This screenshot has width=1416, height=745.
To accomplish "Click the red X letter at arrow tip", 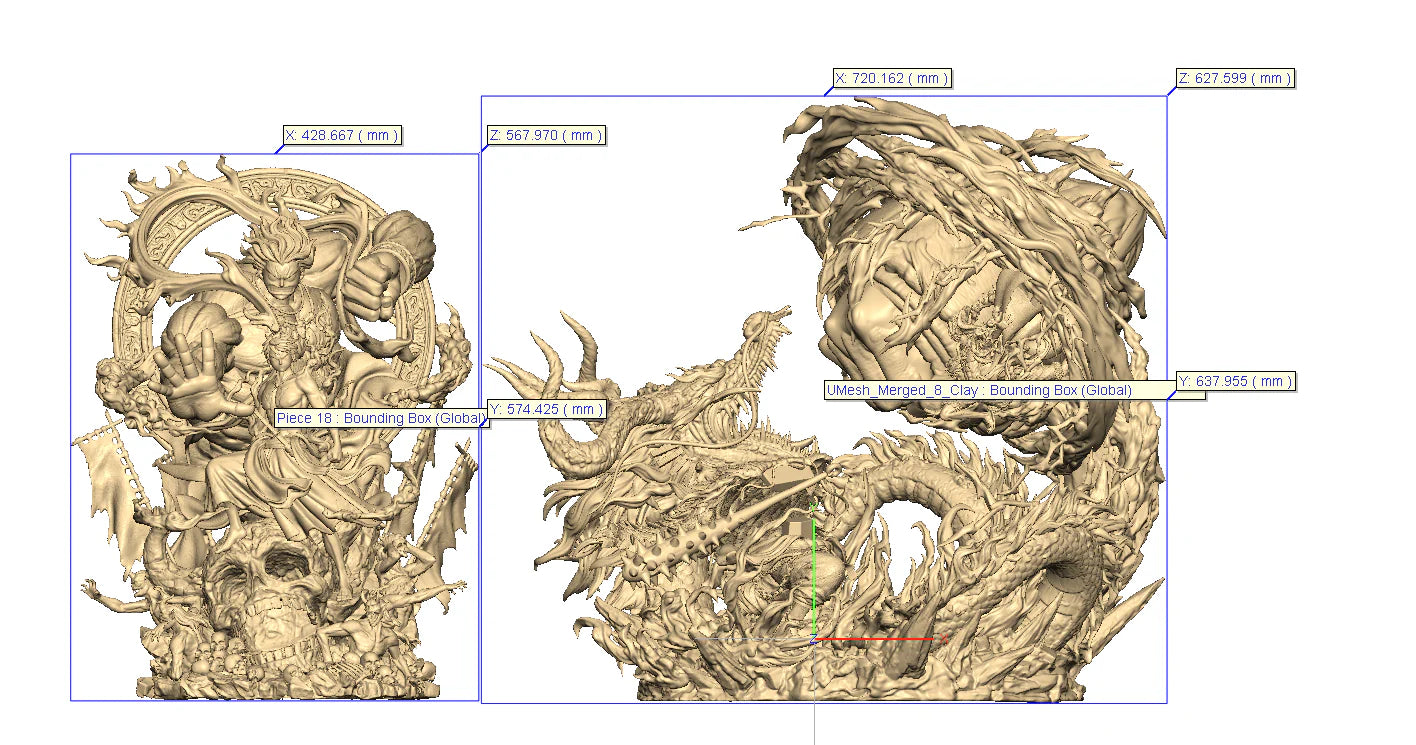I will click(x=944, y=639).
